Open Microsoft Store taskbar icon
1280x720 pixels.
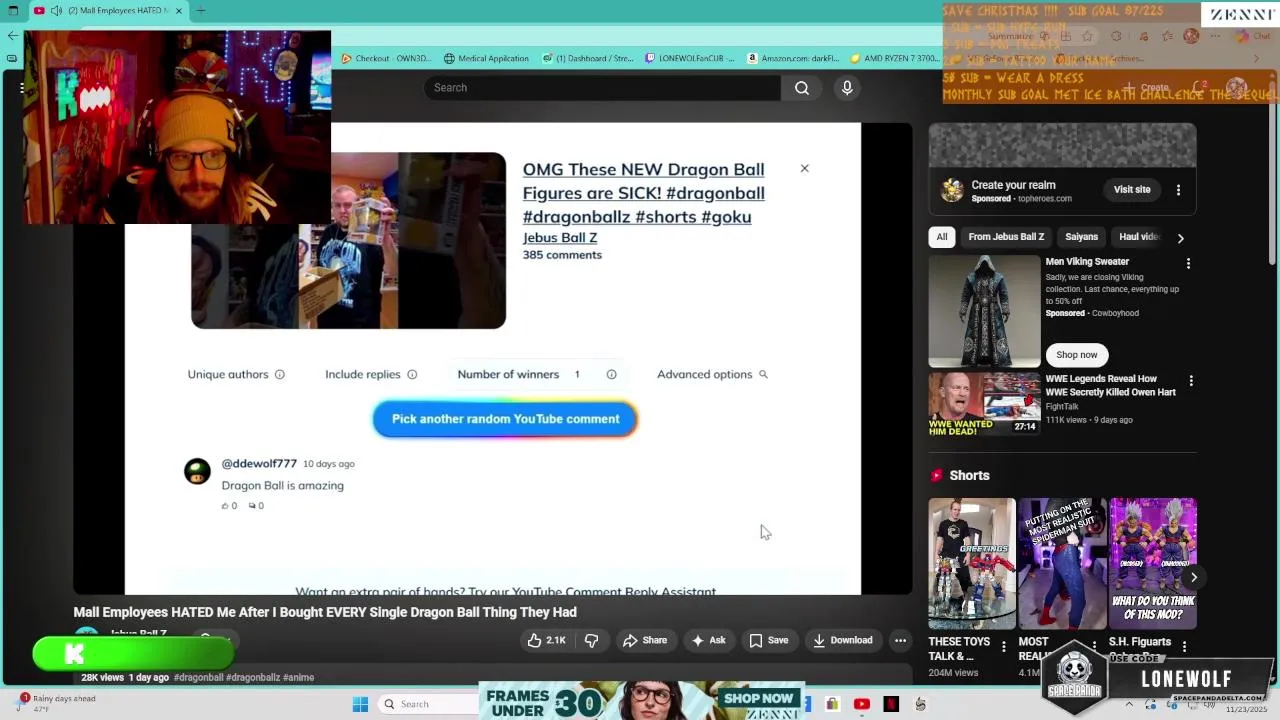(832, 704)
